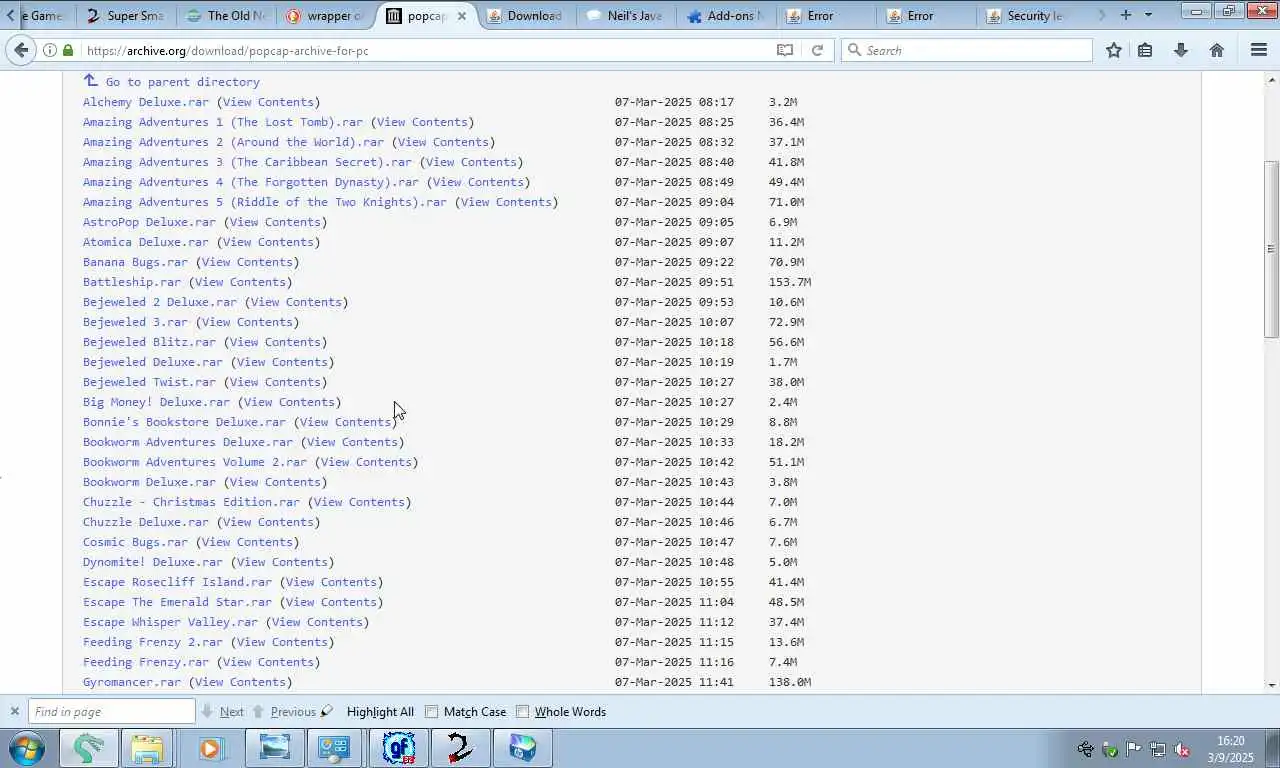This screenshot has height=768, width=1280.
Task: Click the '07-Mar-2025 11:41' date for Gyromancer.rar
Action: tap(674, 682)
